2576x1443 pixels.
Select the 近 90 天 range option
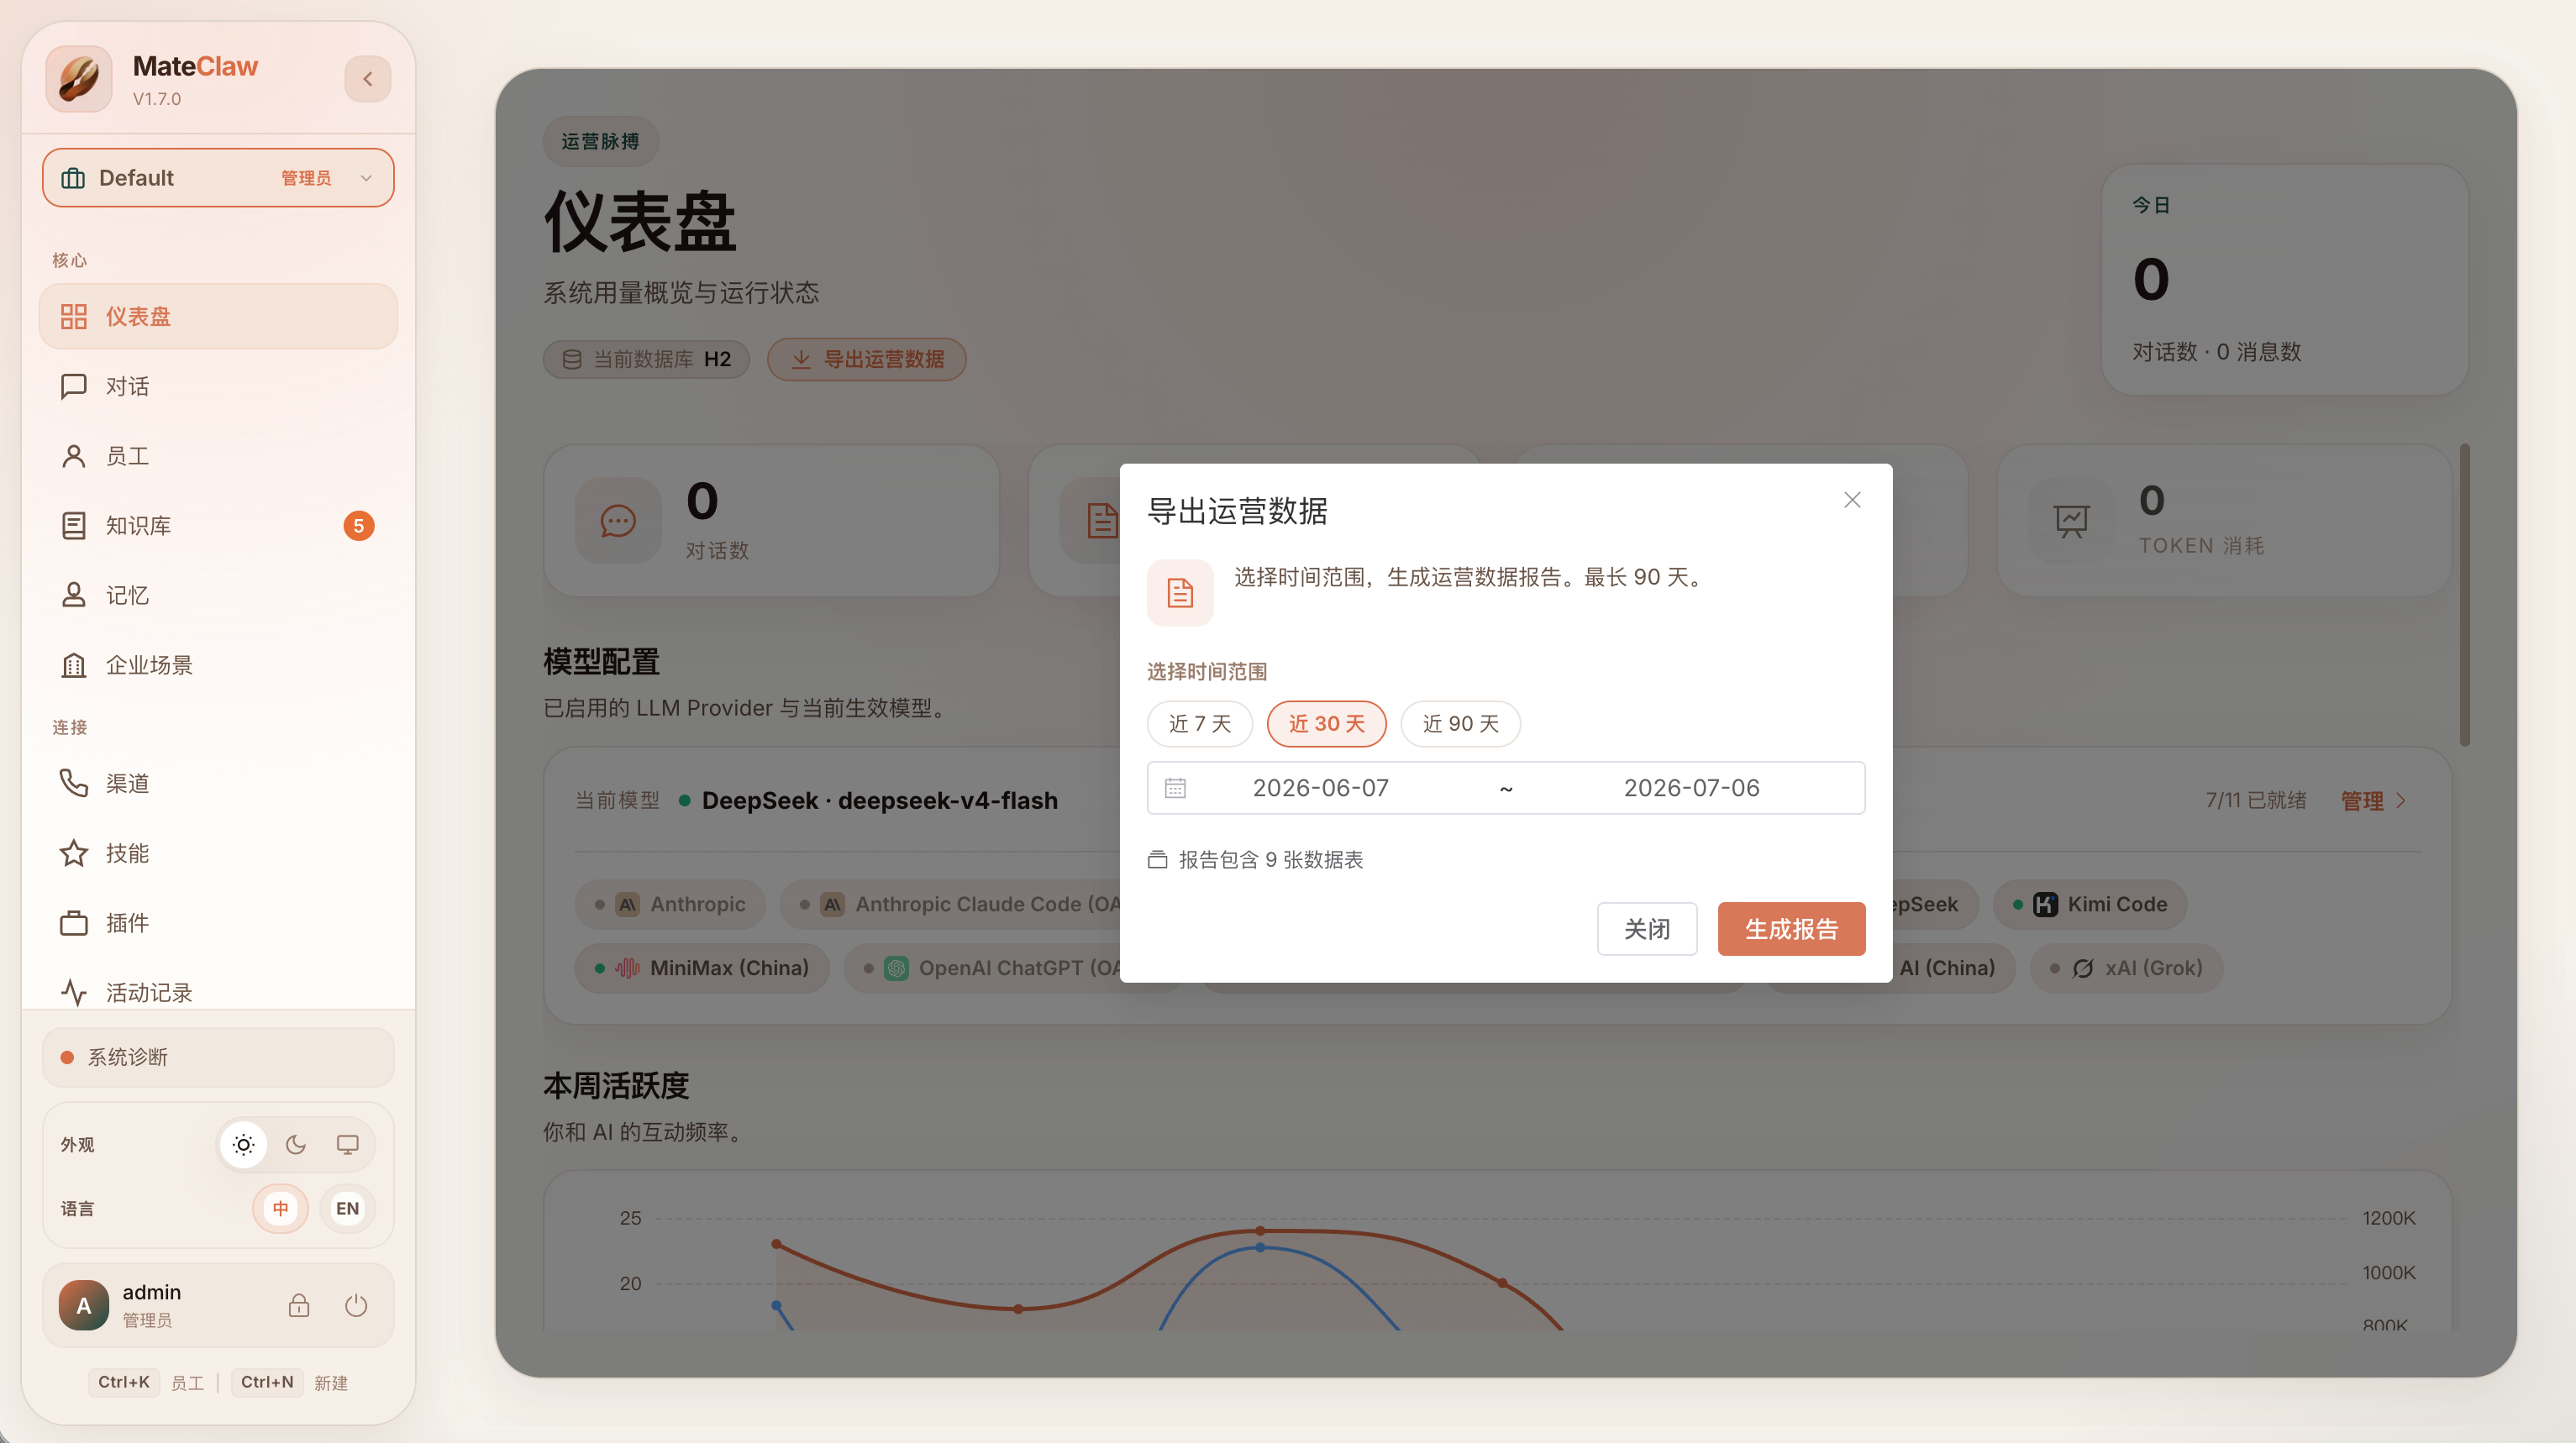(1461, 724)
